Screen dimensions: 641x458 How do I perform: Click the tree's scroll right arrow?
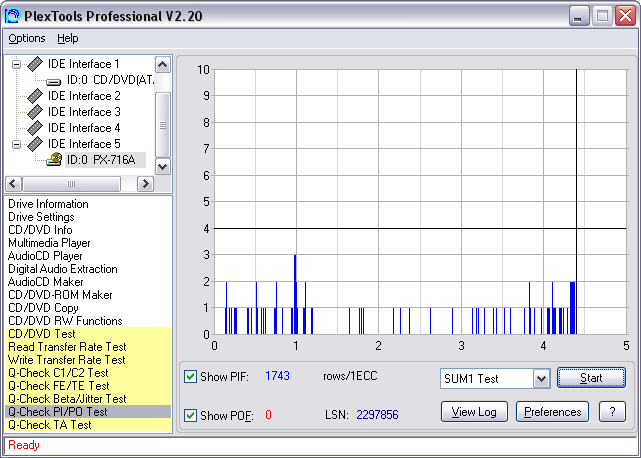(x=145, y=184)
